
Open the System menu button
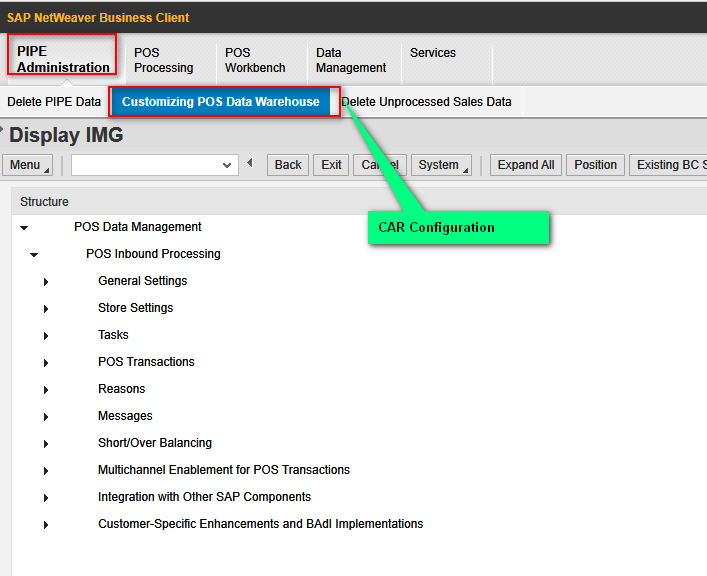[440, 165]
